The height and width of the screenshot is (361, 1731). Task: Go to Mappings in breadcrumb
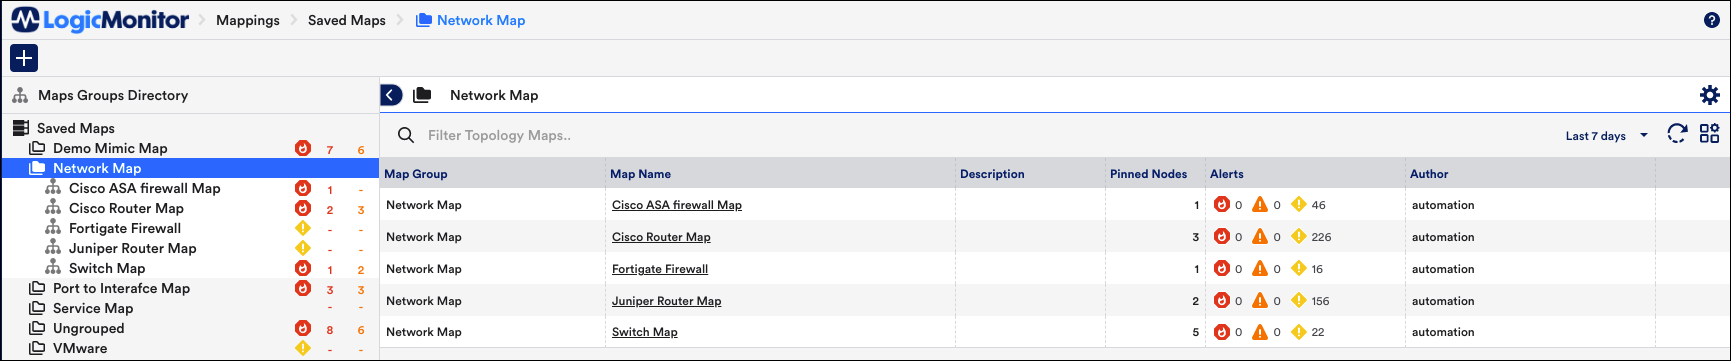248,20
